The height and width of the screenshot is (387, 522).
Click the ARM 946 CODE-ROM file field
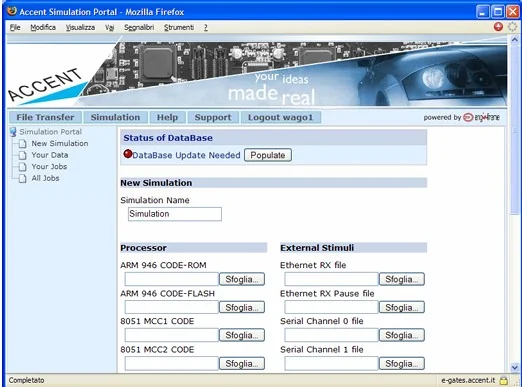coord(172,279)
